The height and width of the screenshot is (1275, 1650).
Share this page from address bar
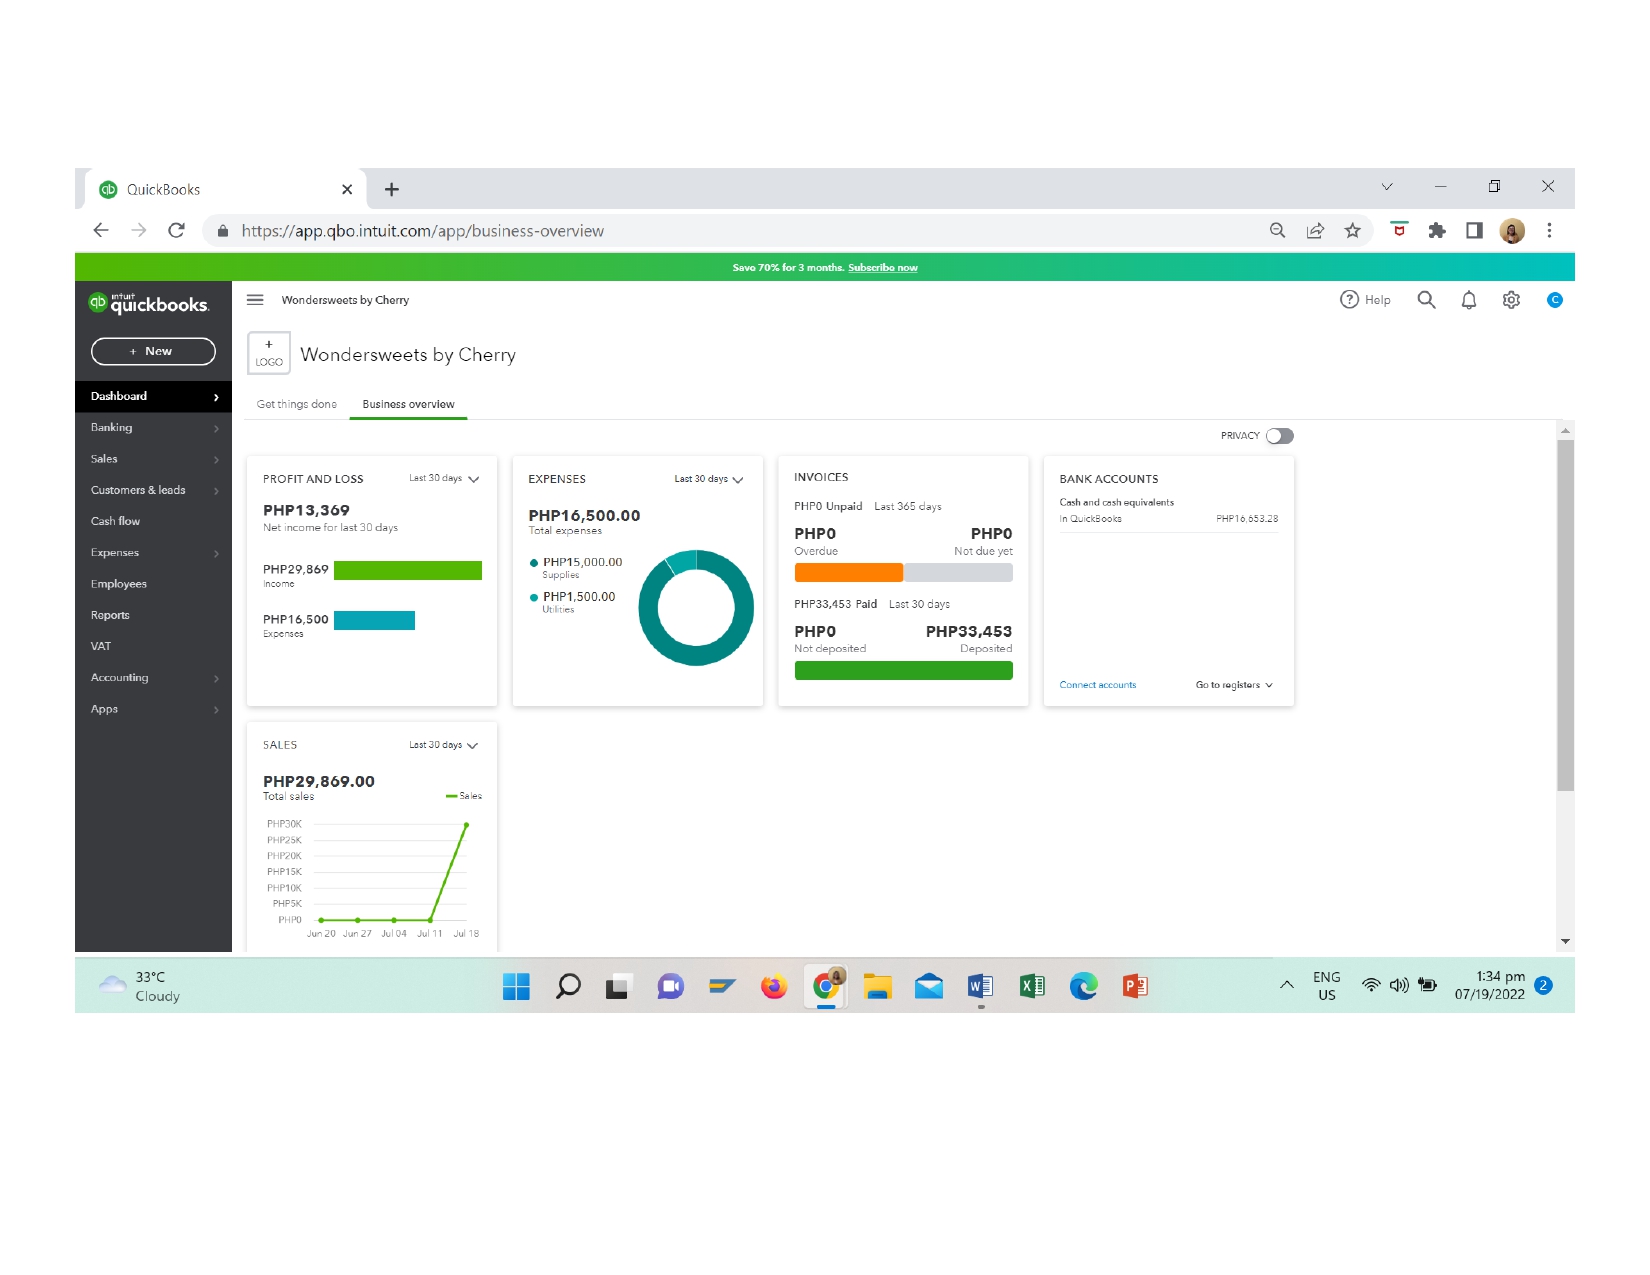pyautogui.click(x=1315, y=231)
